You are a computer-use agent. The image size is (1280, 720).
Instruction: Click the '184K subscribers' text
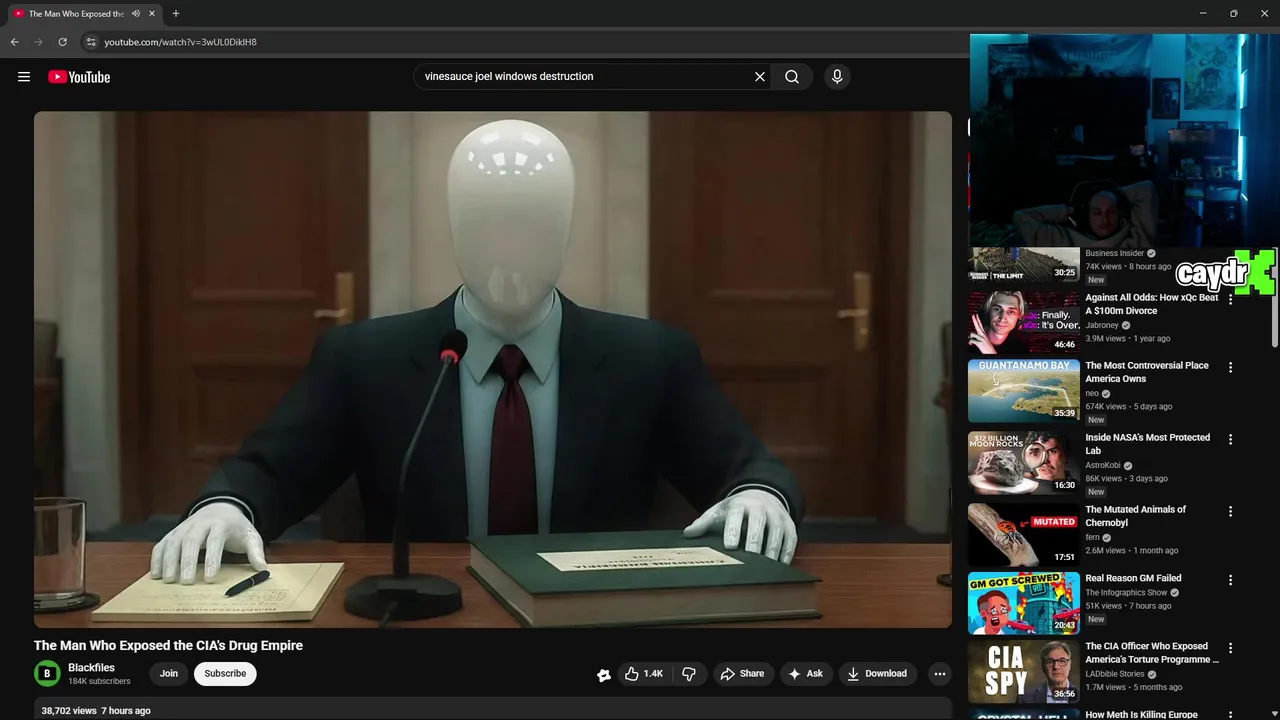tap(99, 682)
